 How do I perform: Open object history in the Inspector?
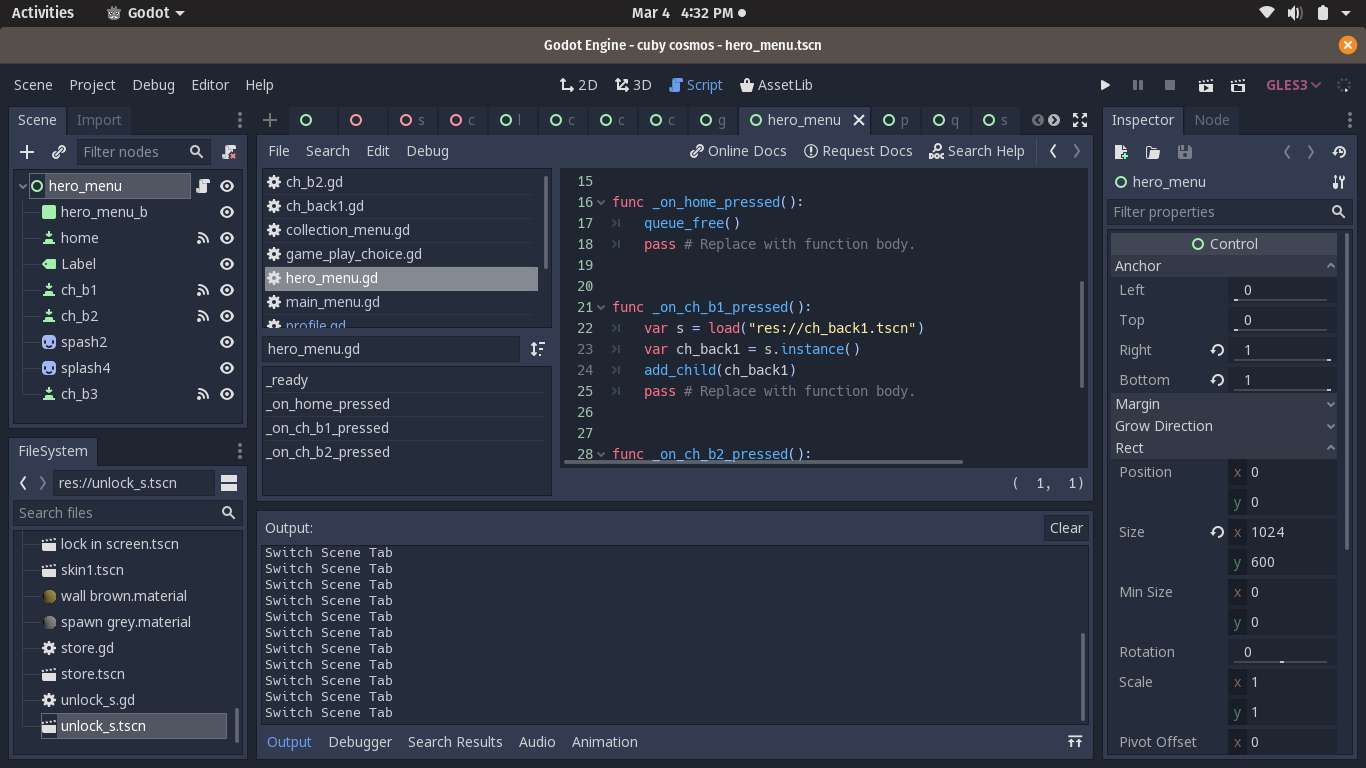point(1341,152)
